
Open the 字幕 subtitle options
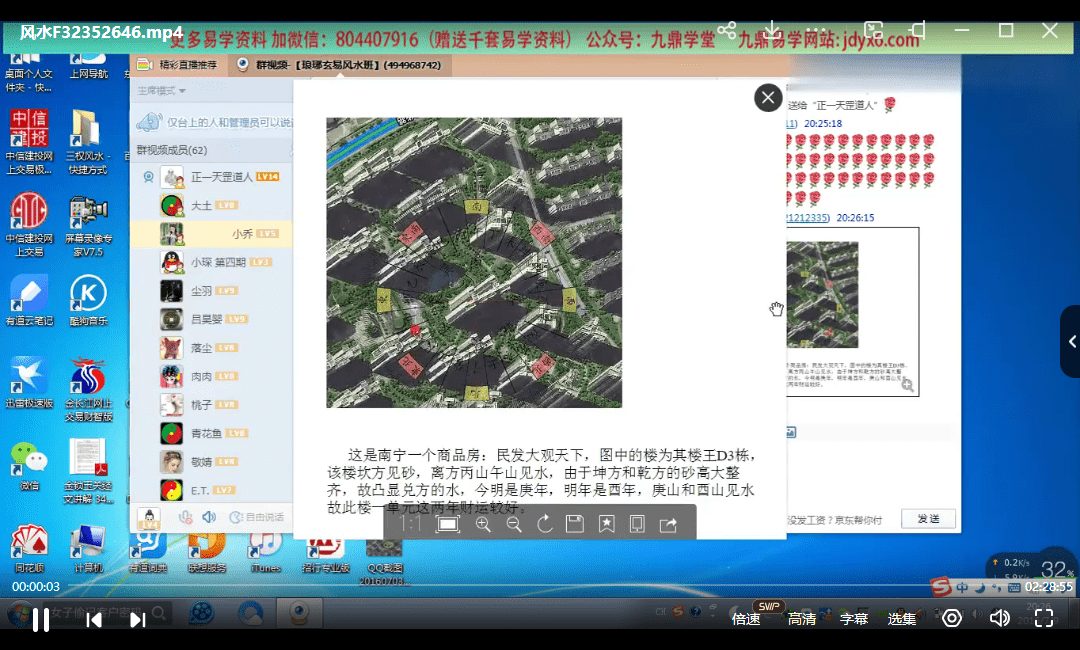pyautogui.click(x=854, y=619)
